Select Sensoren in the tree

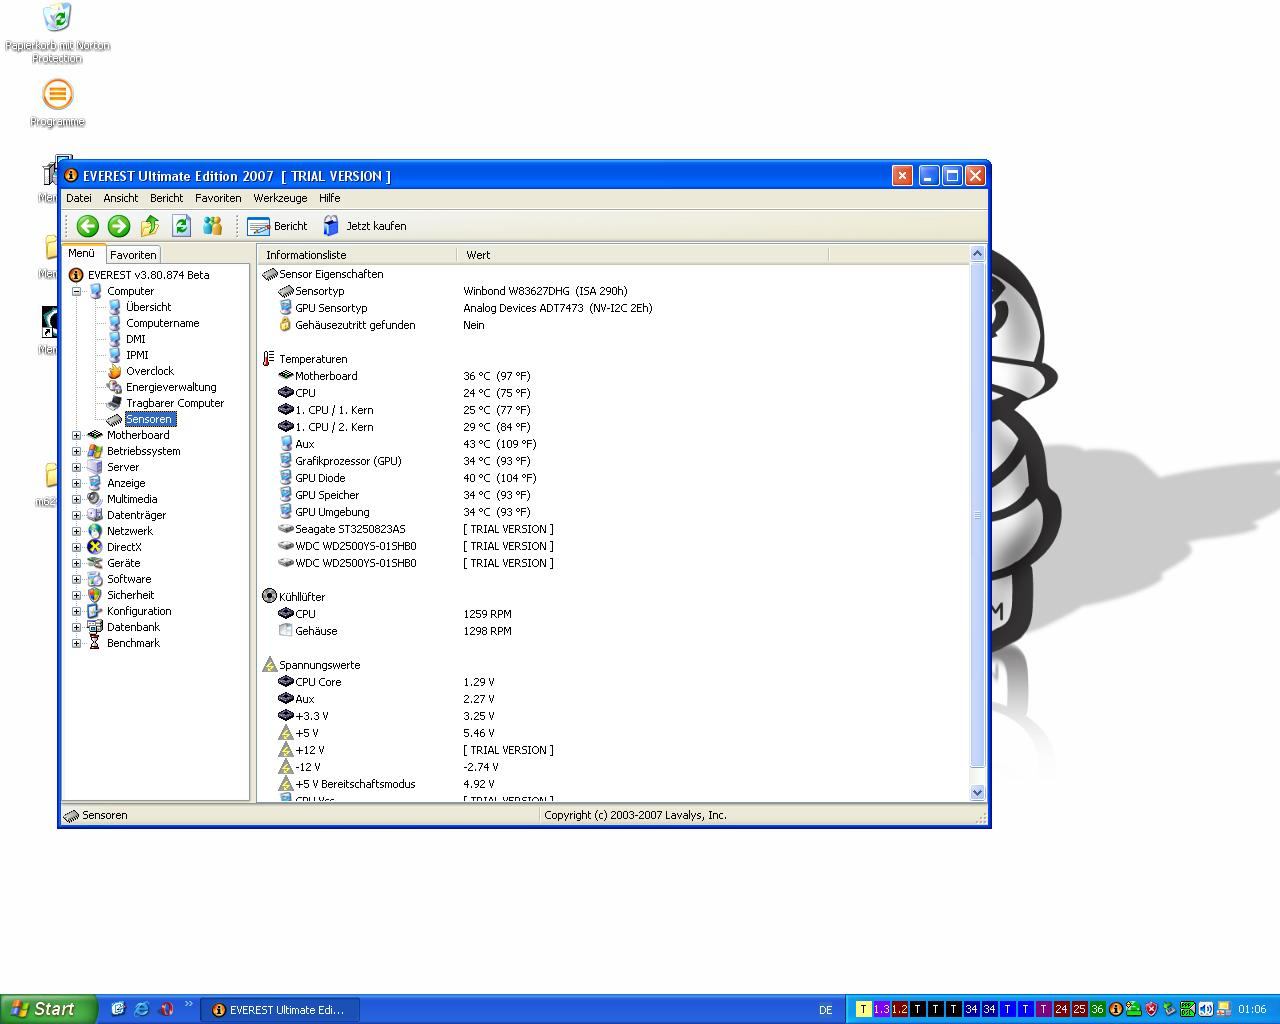click(x=149, y=419)
